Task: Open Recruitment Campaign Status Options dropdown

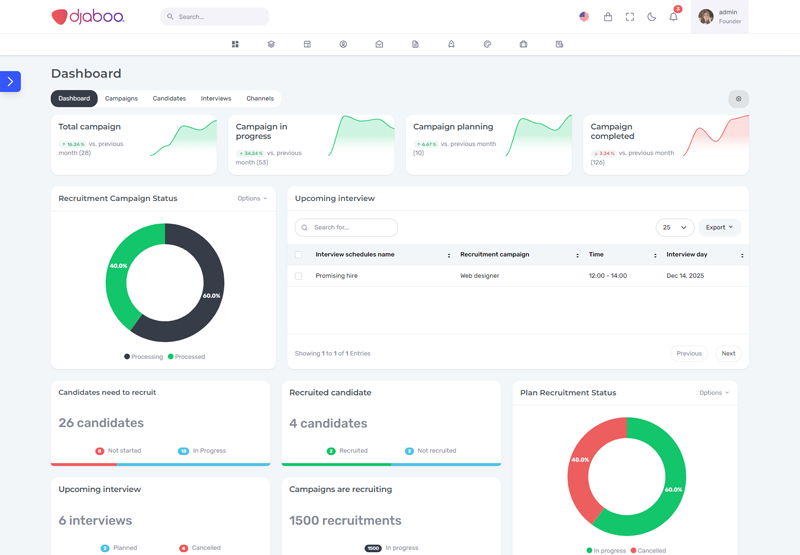Action: pyautogui.click(x=252, y=199)
